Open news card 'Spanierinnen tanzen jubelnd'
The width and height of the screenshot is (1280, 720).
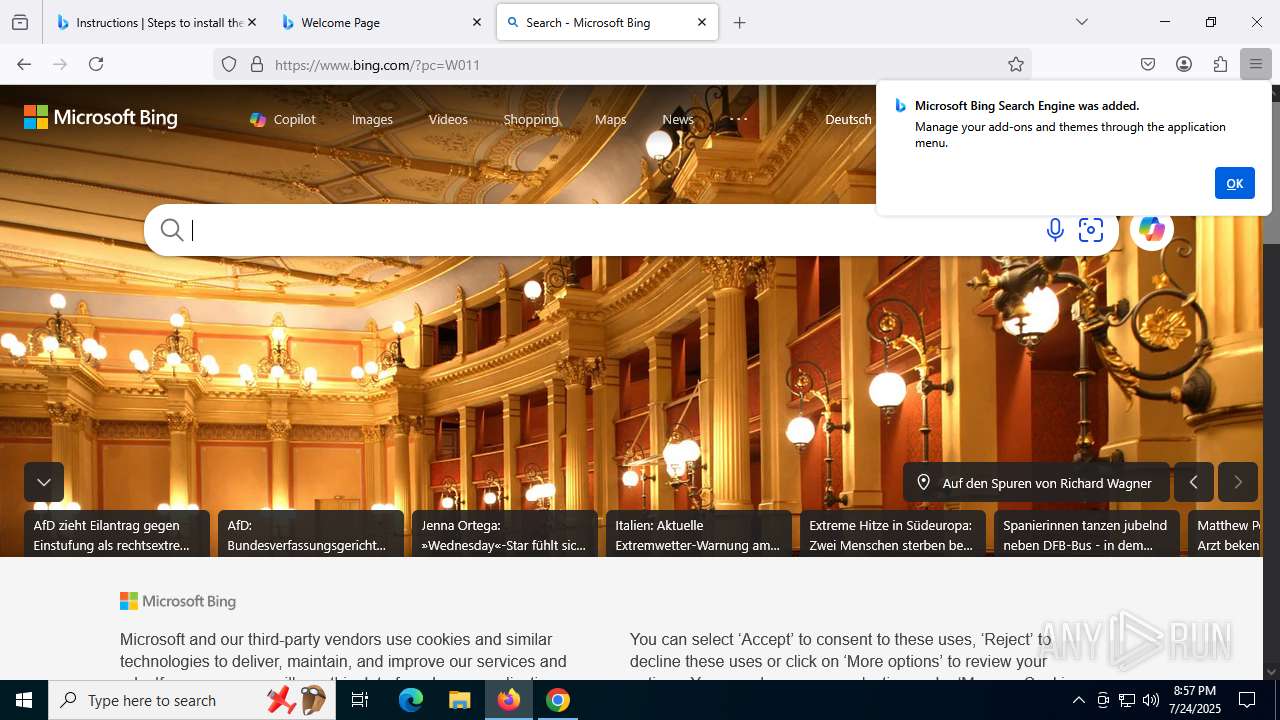[1087, 534]
